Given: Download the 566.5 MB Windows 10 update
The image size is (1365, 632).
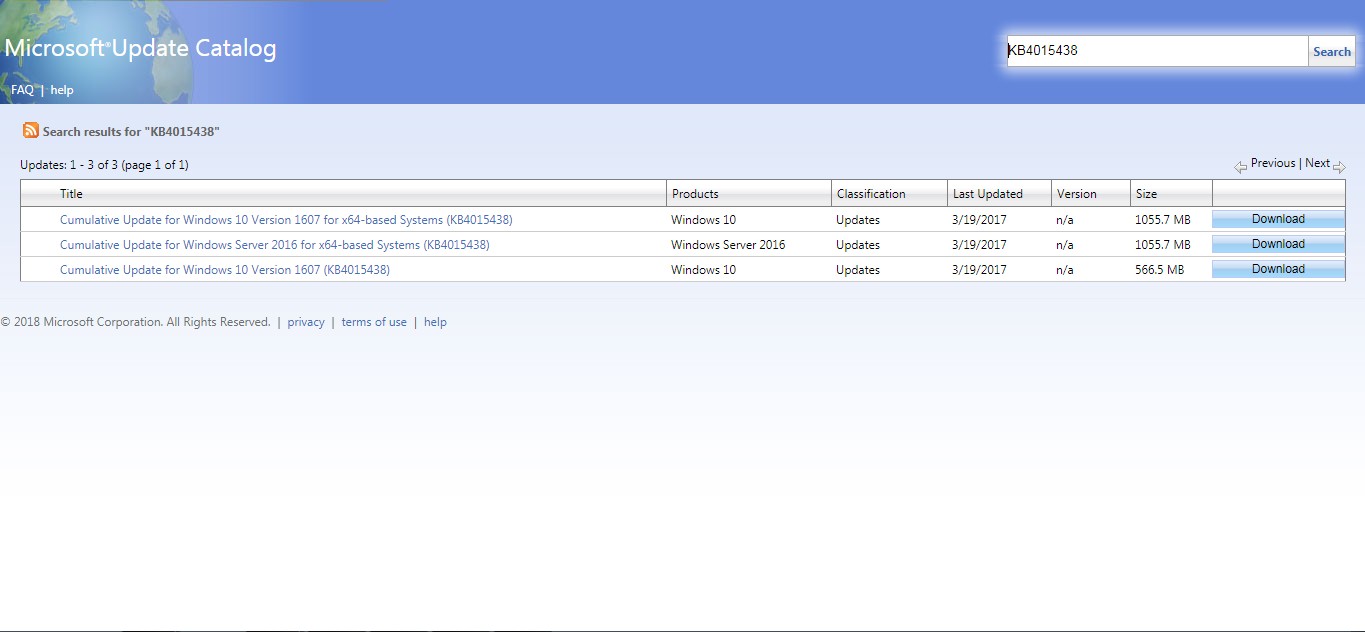Looking at the screenshot, I should click(1278, 269).
